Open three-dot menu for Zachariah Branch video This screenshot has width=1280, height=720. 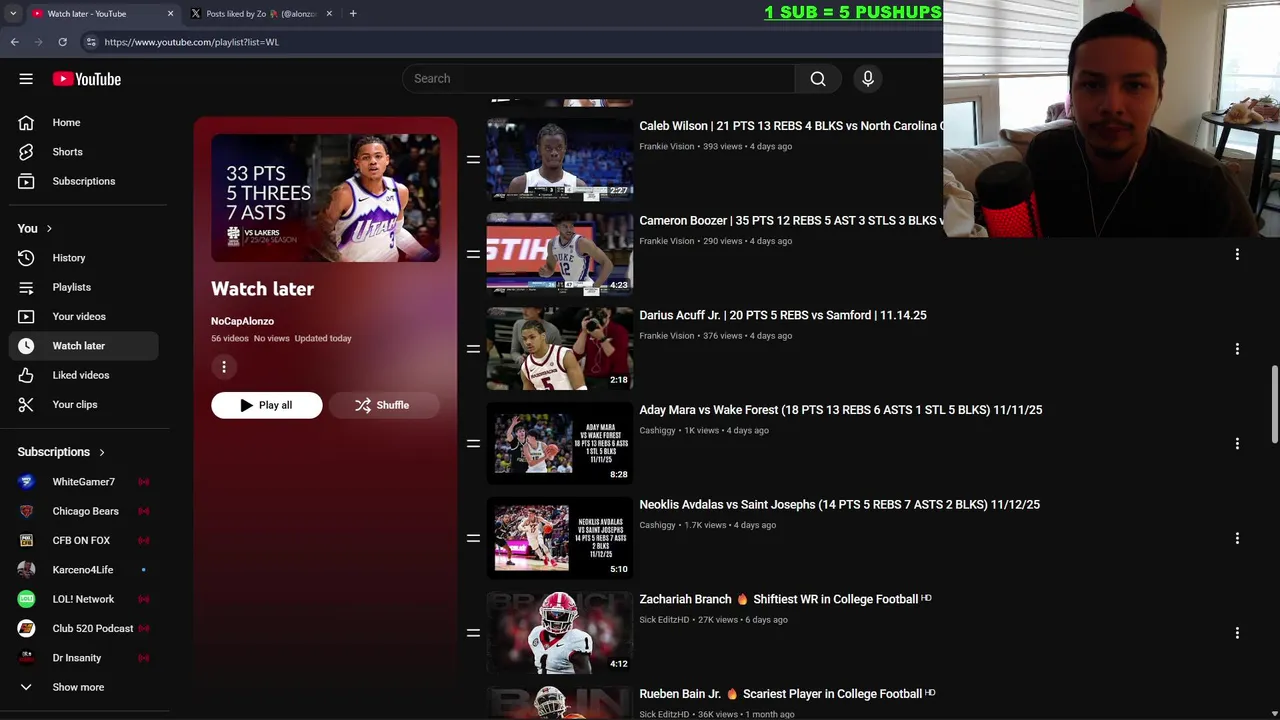1237,633
